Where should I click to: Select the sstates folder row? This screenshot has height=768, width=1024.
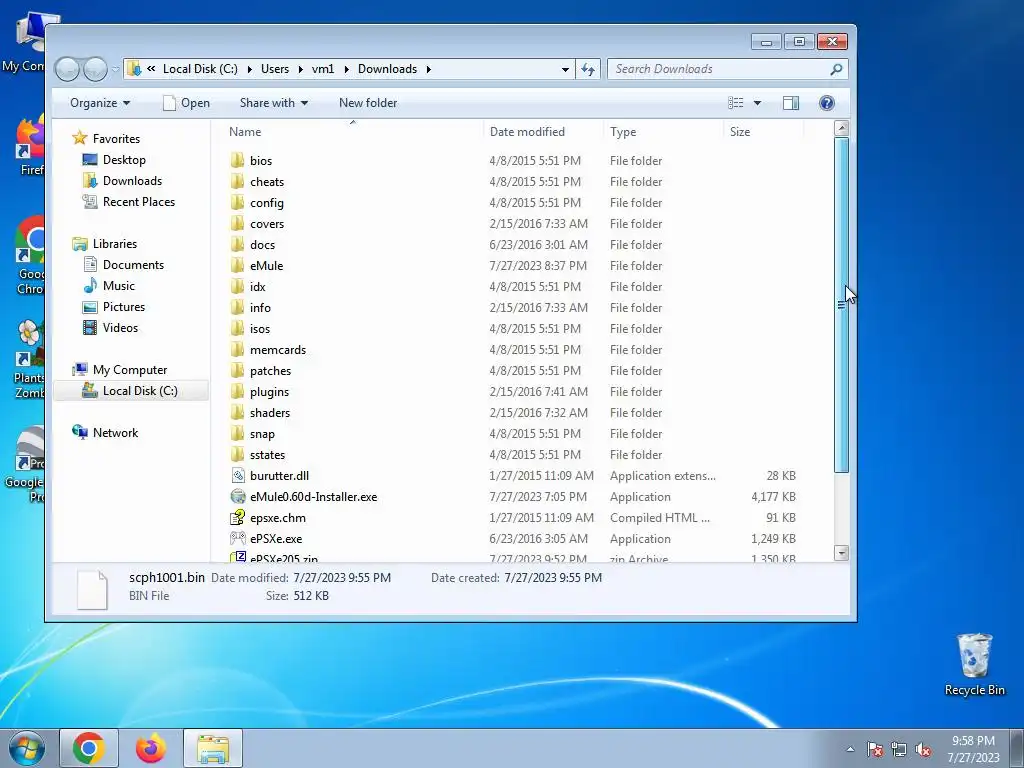click(515, 455)
